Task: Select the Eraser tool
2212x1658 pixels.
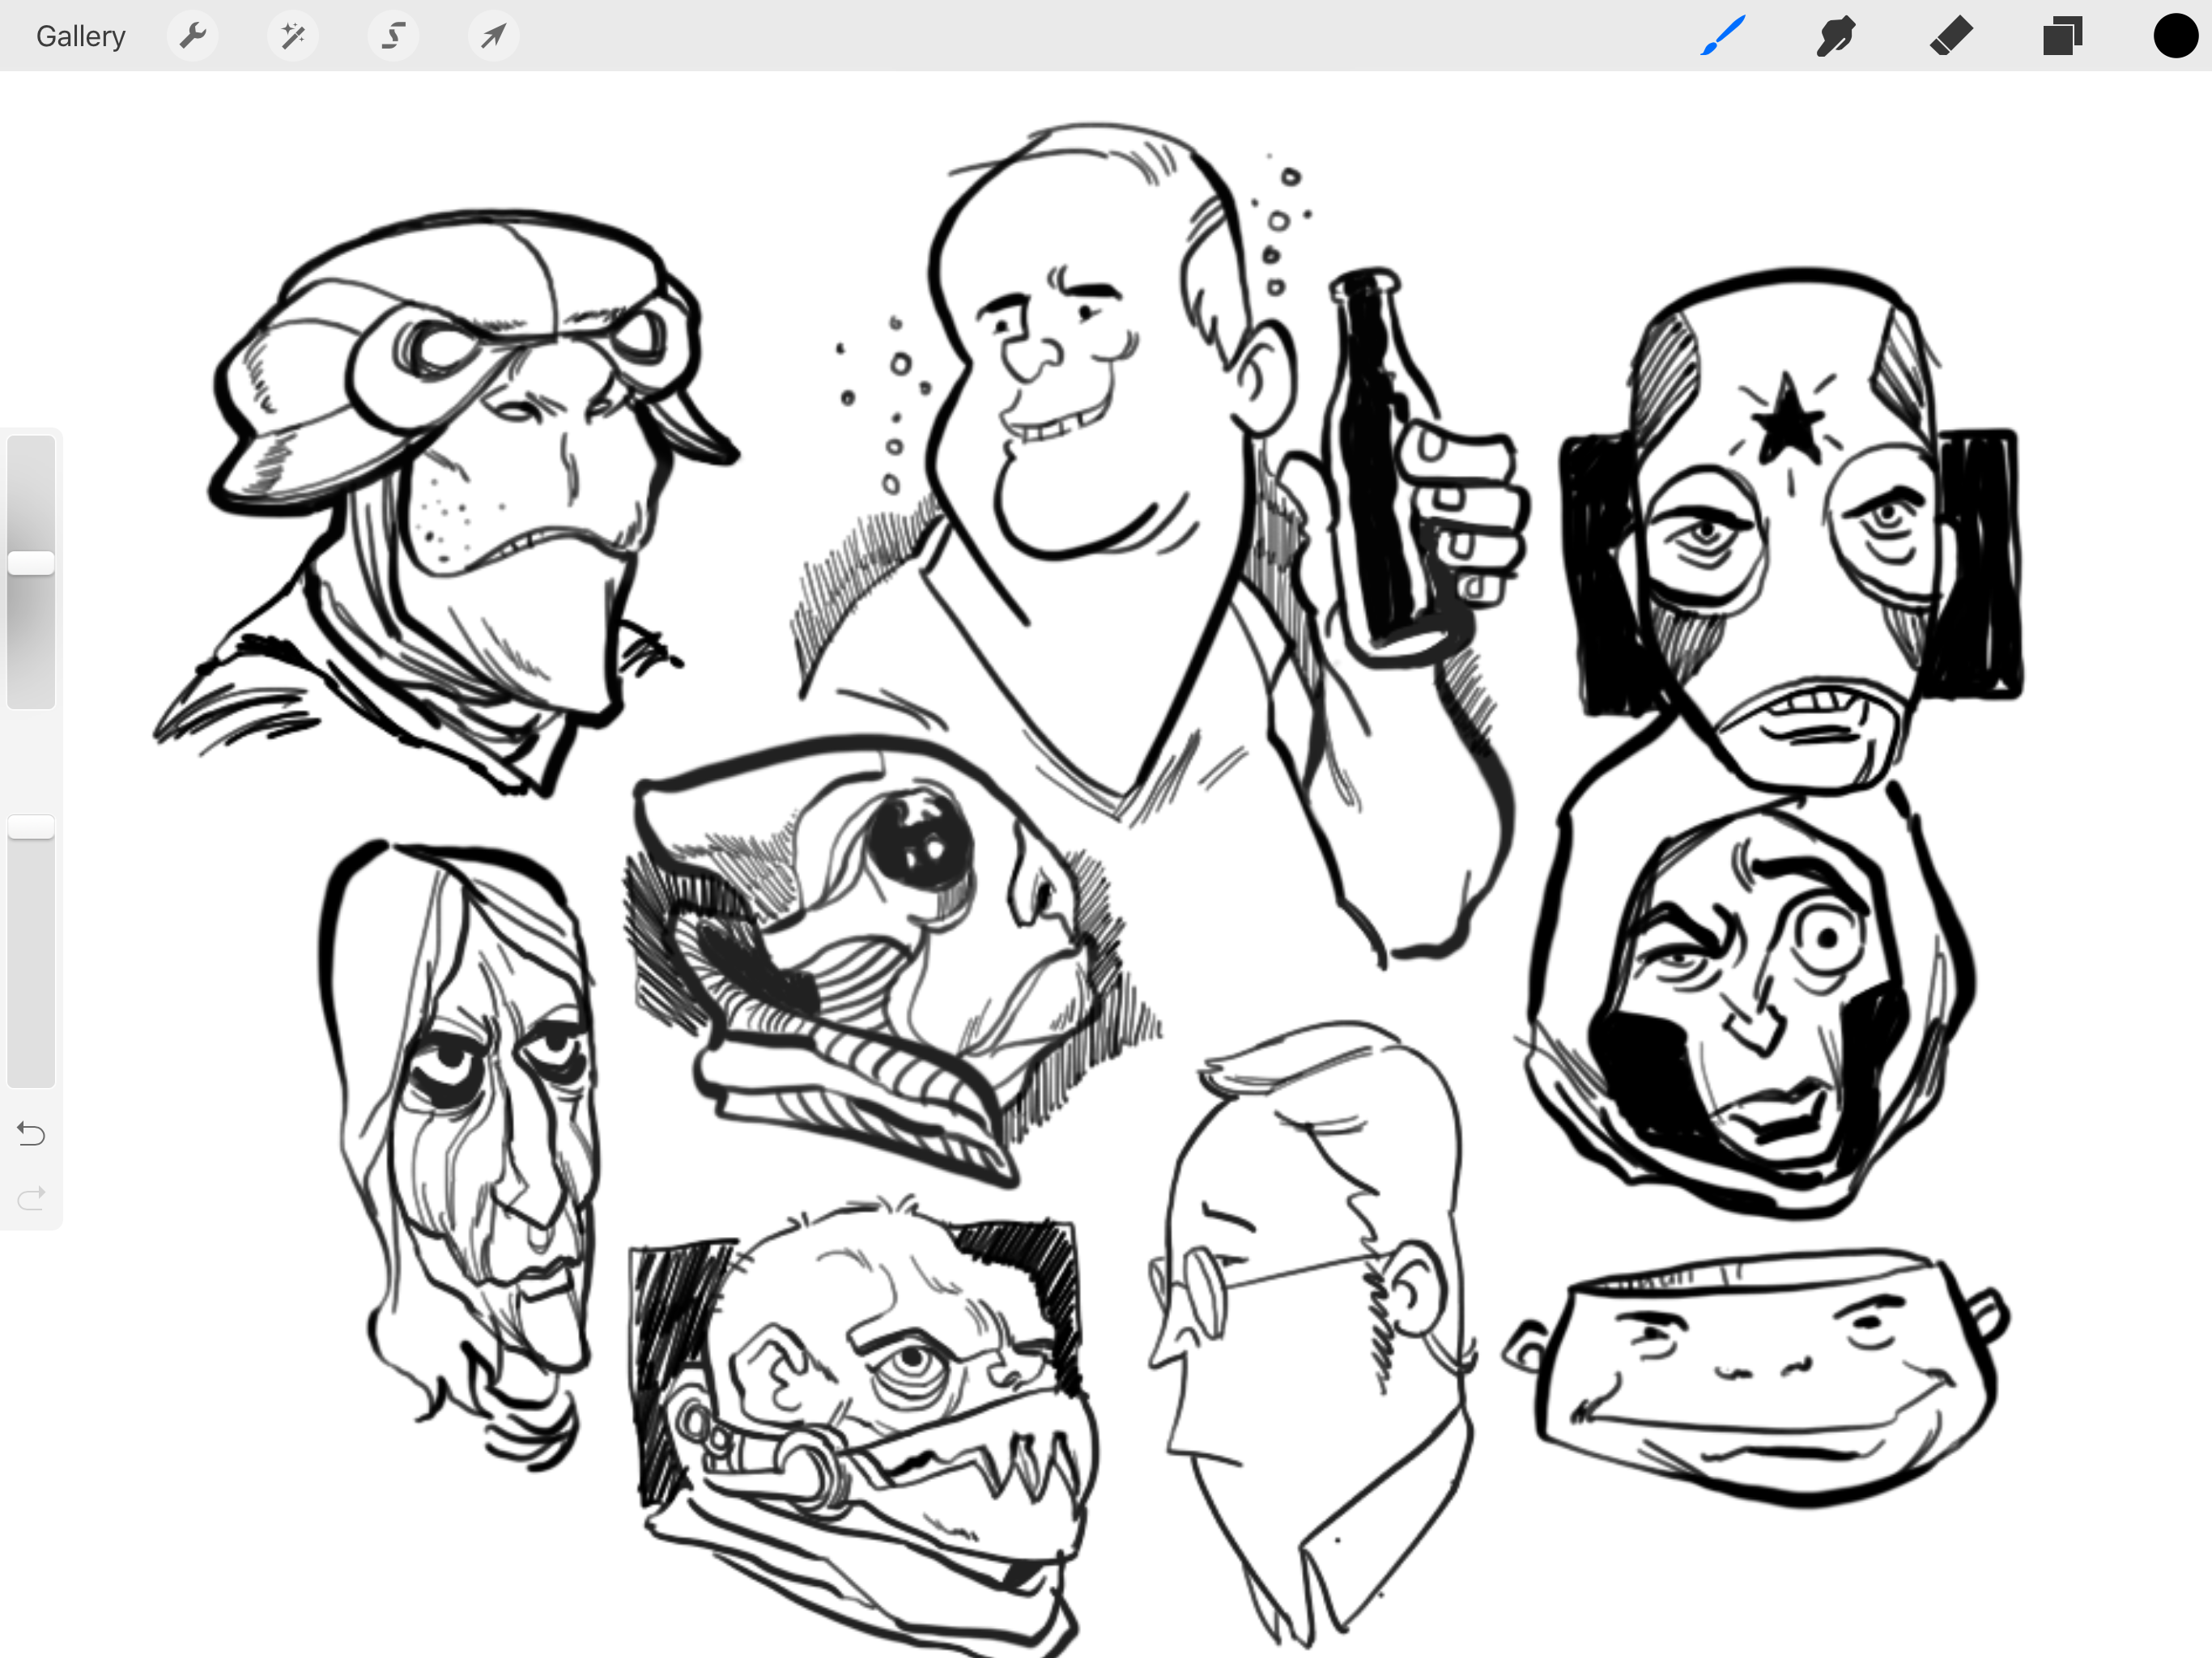Action: (x=1950, y=37)
